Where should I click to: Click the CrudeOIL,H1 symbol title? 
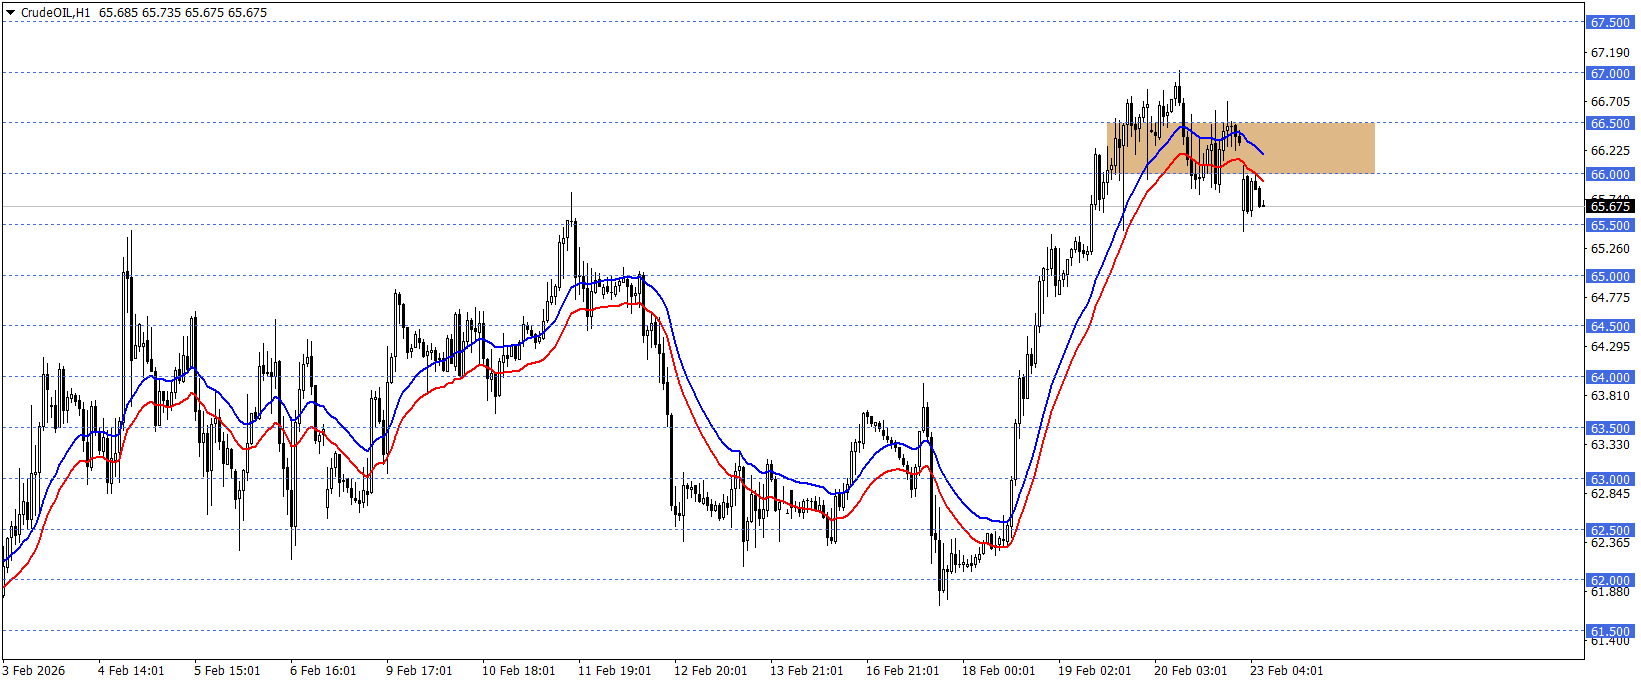point(55,13)
